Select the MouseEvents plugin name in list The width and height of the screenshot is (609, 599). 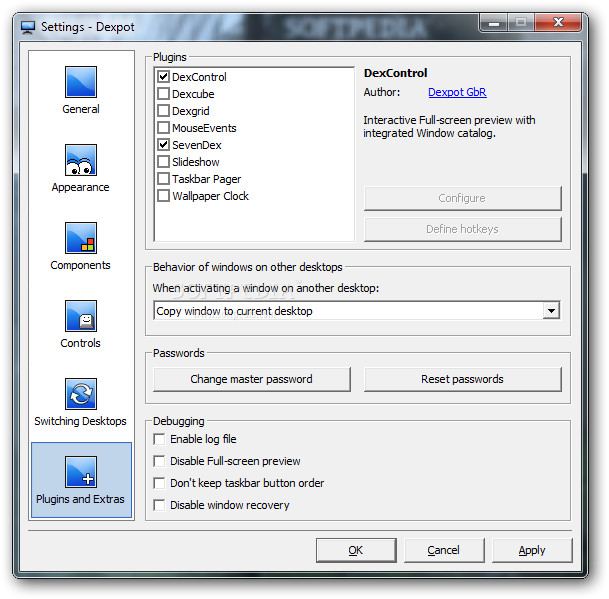coord(204,128)
